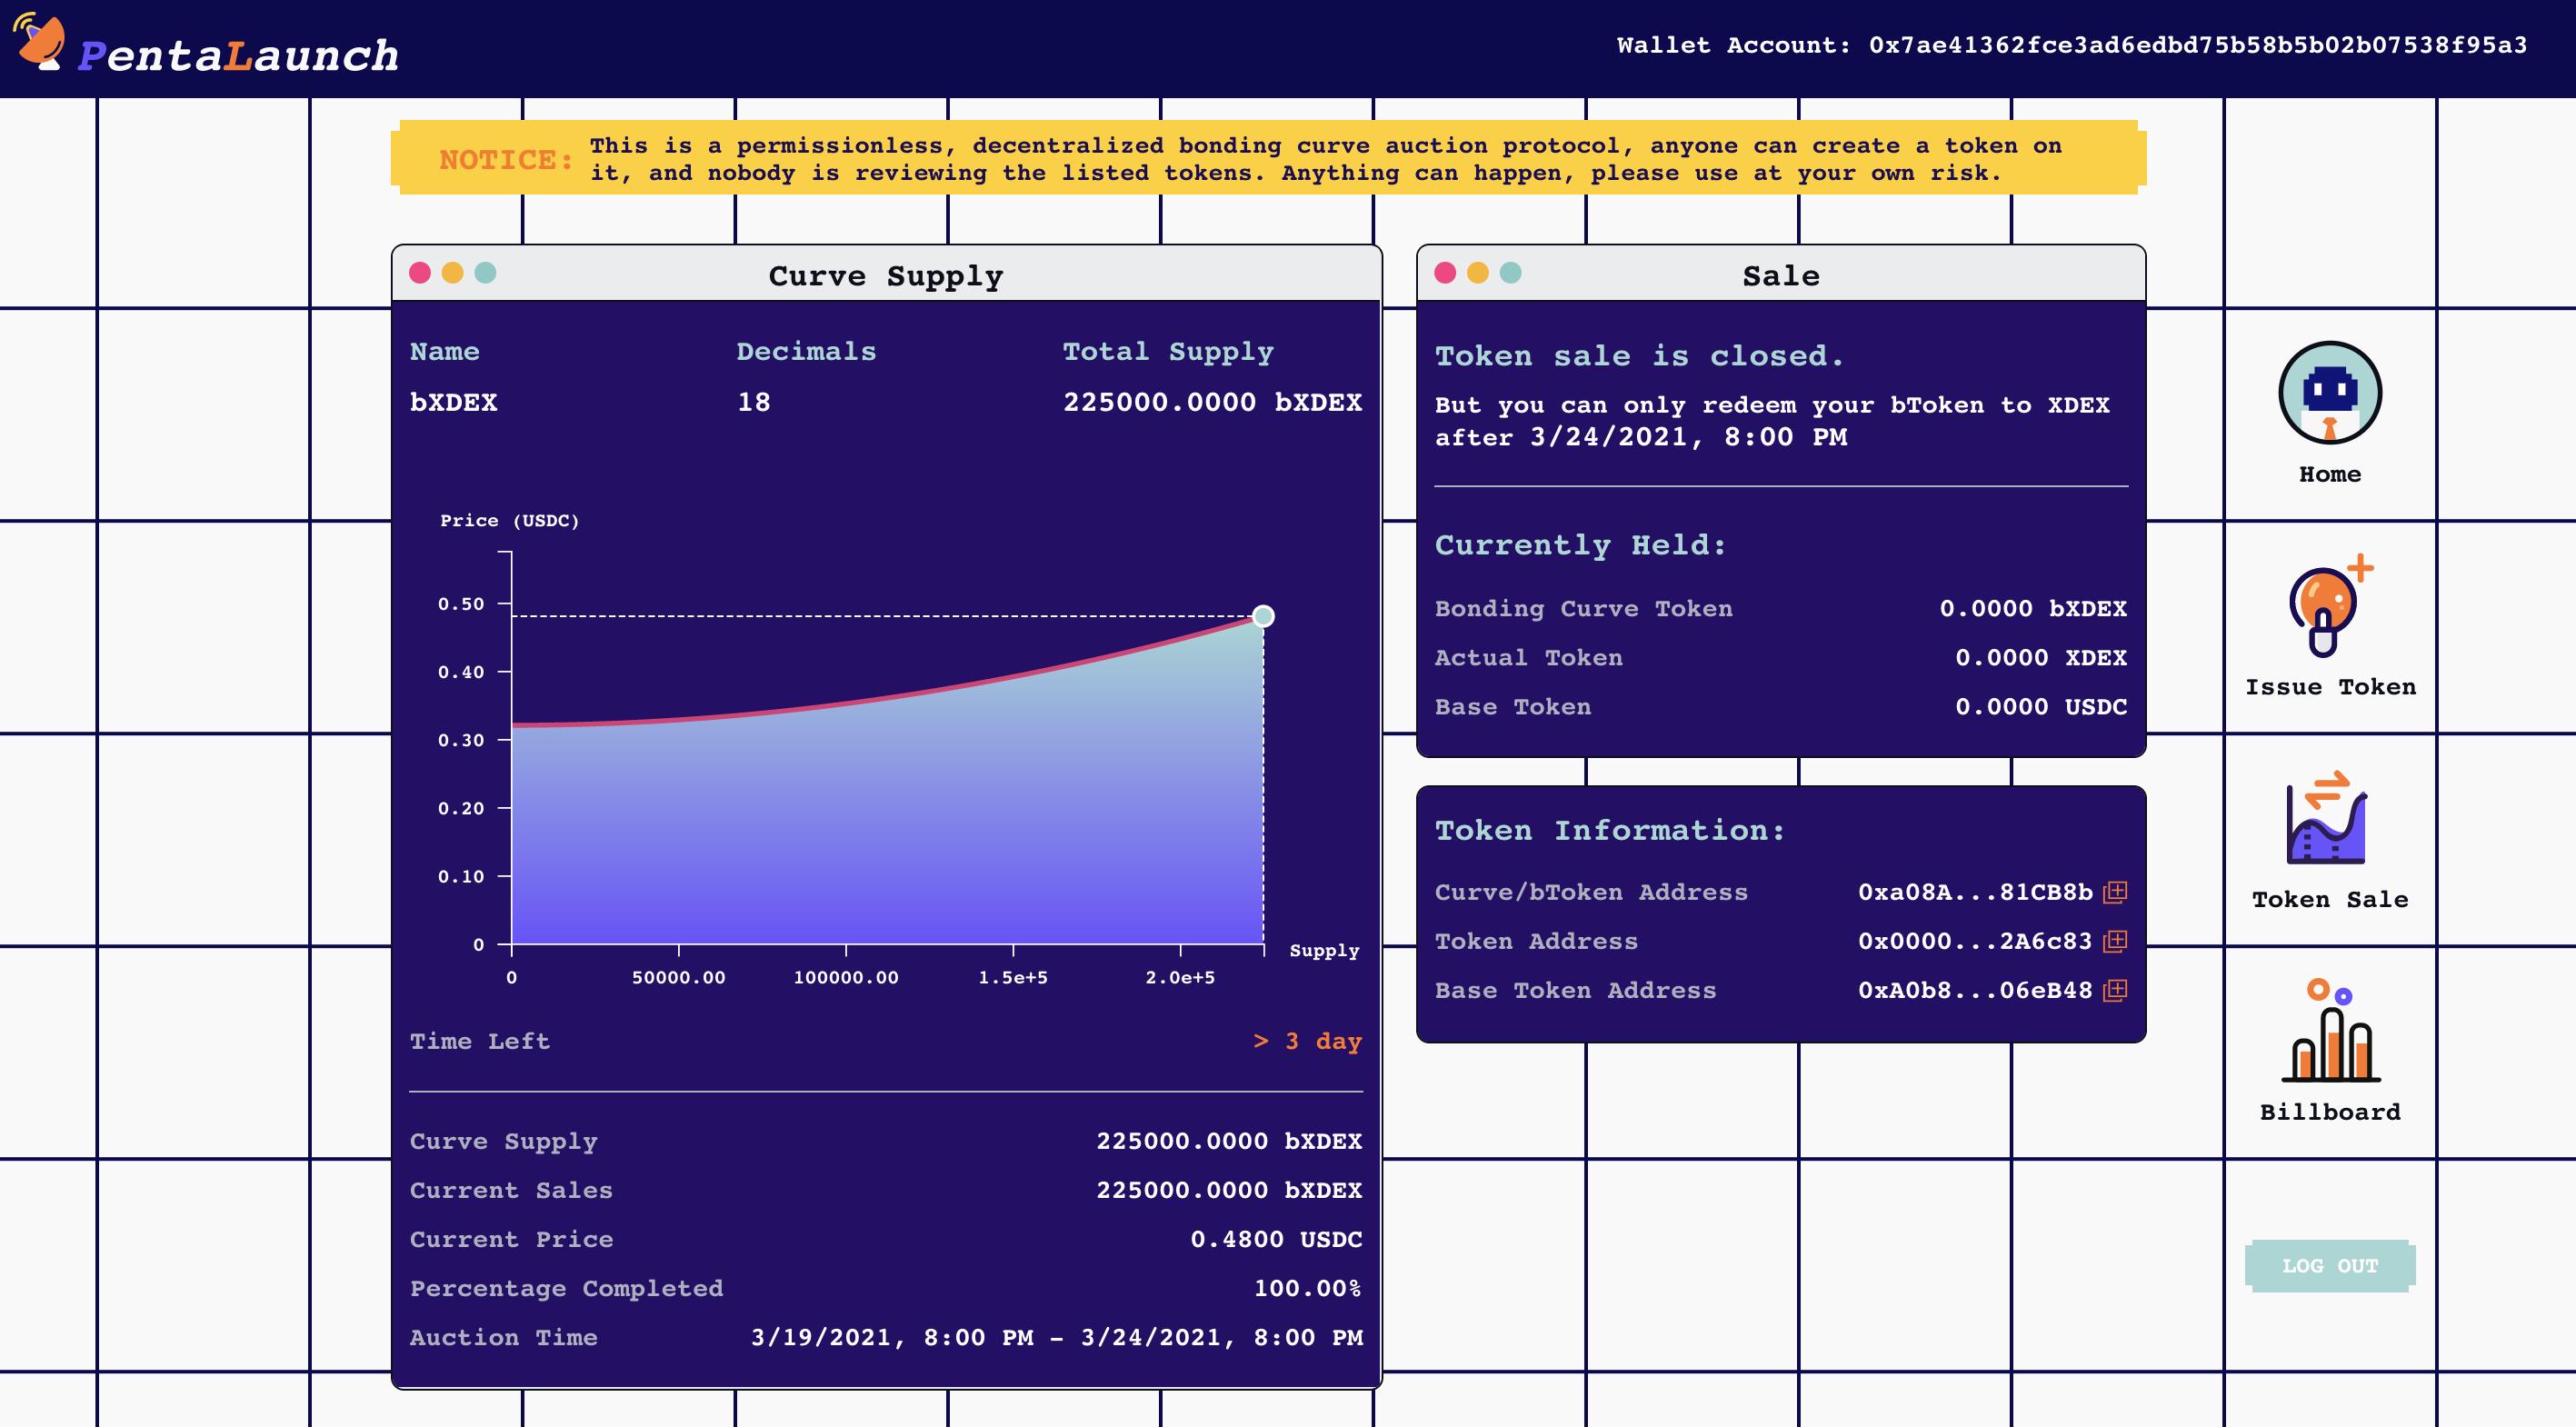Viewport: 2576px width, 1427px height.
Task: Click the LOG OUT button
Action: pyautogui.click(x=2329, y=1266)
